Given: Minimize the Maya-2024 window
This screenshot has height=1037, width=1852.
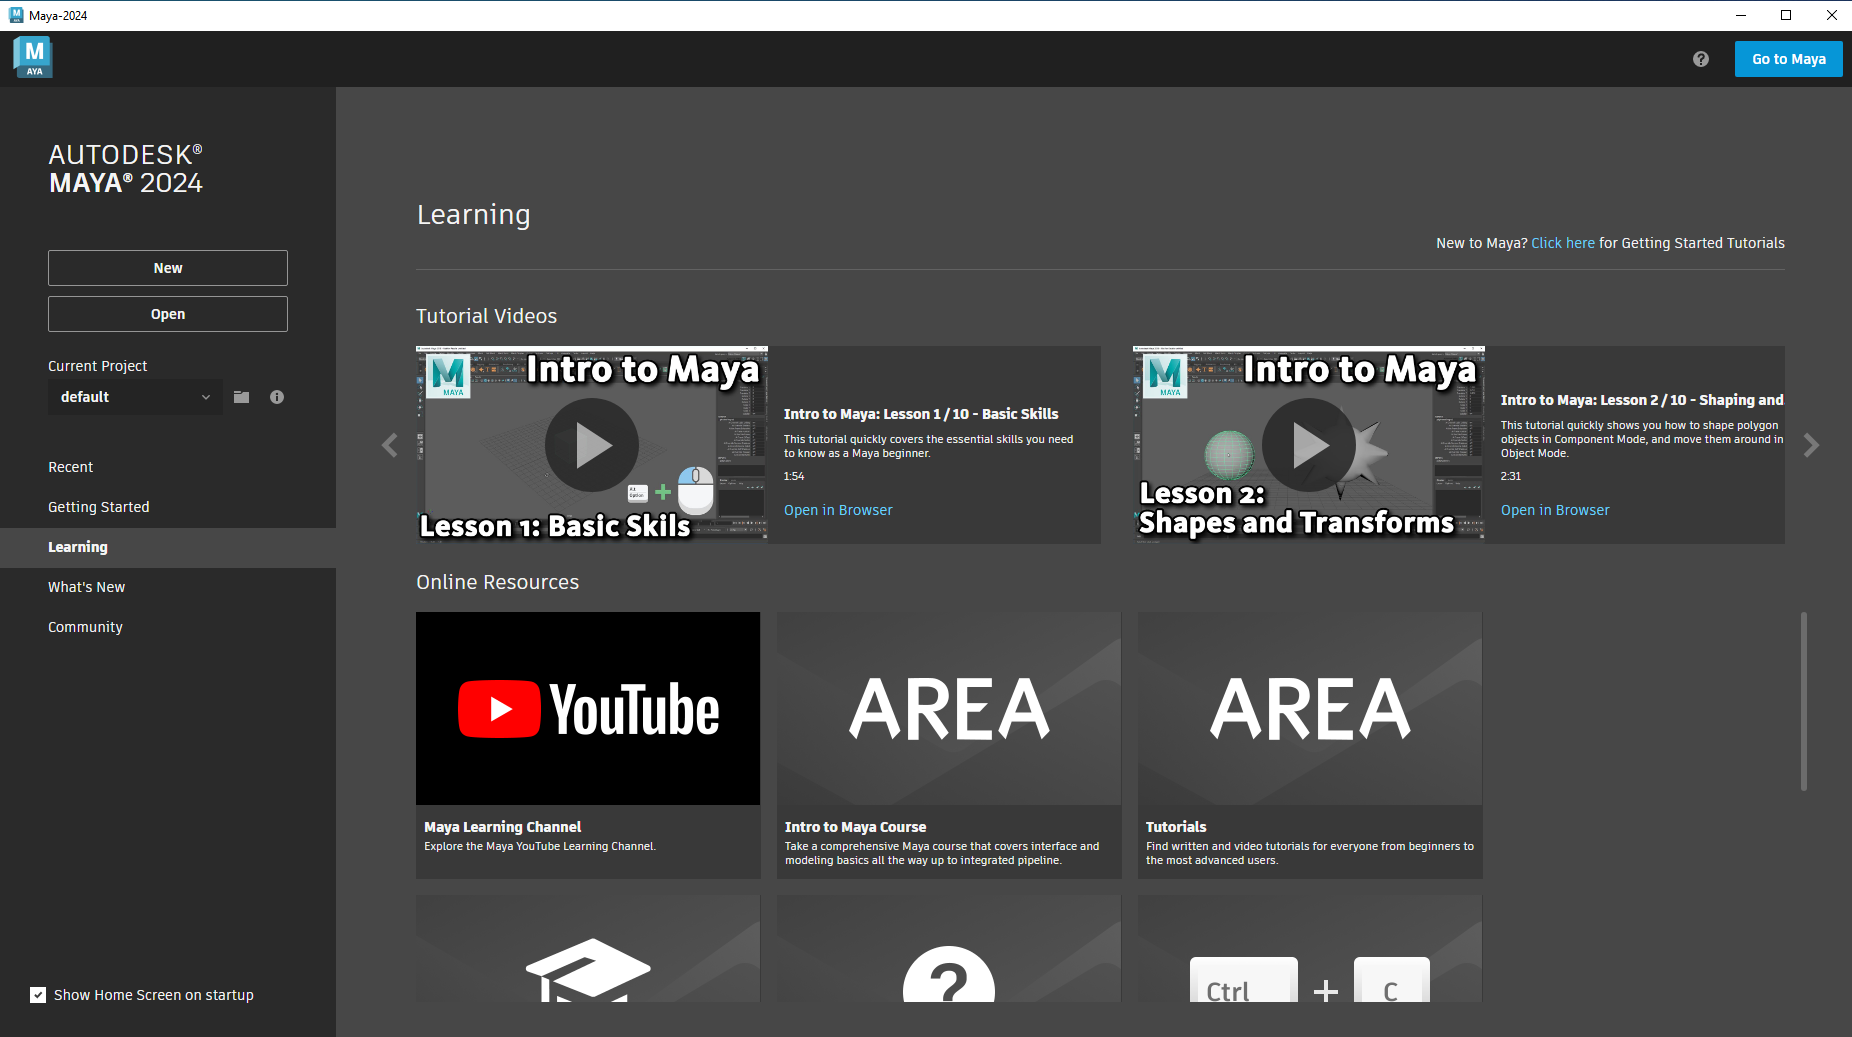Looking at the screenshot, I should click(x=1740, y=15).
